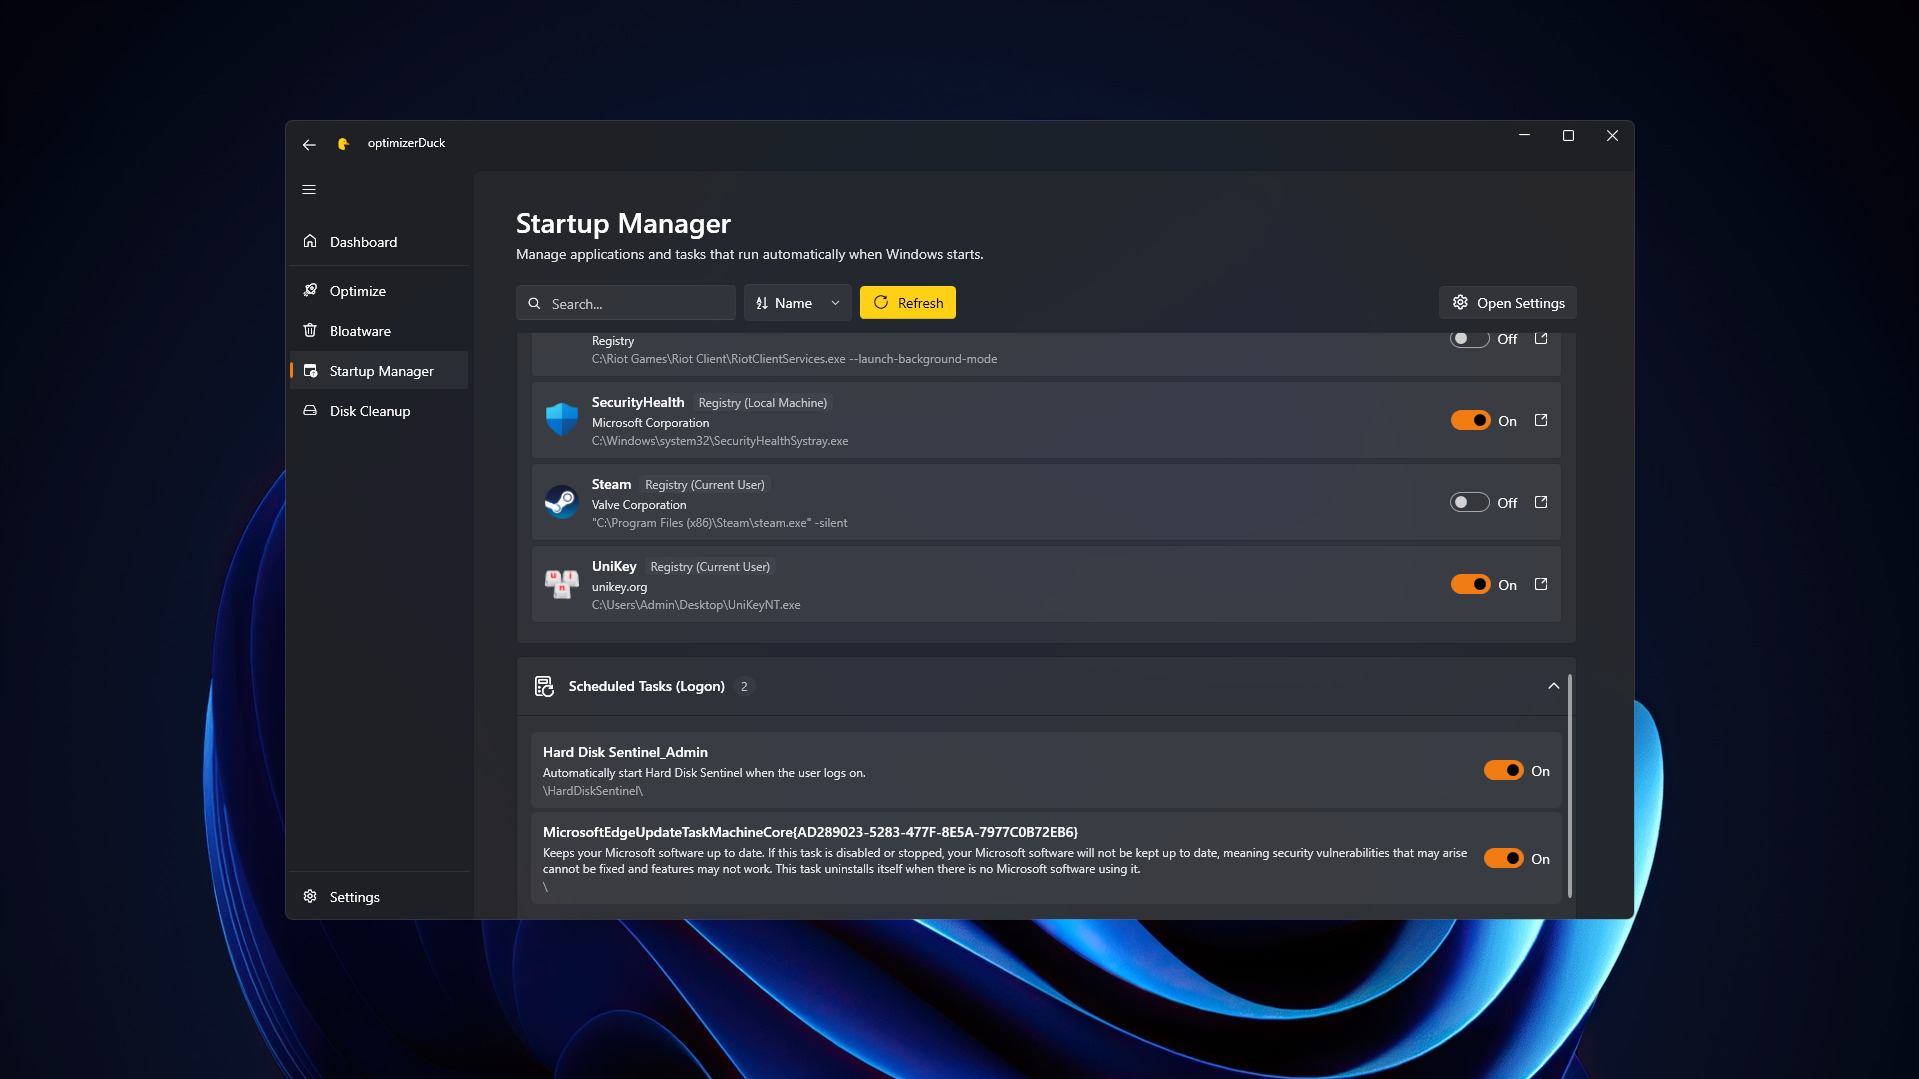Click the SecurityHealth shield icon

(x=561, y=420)
